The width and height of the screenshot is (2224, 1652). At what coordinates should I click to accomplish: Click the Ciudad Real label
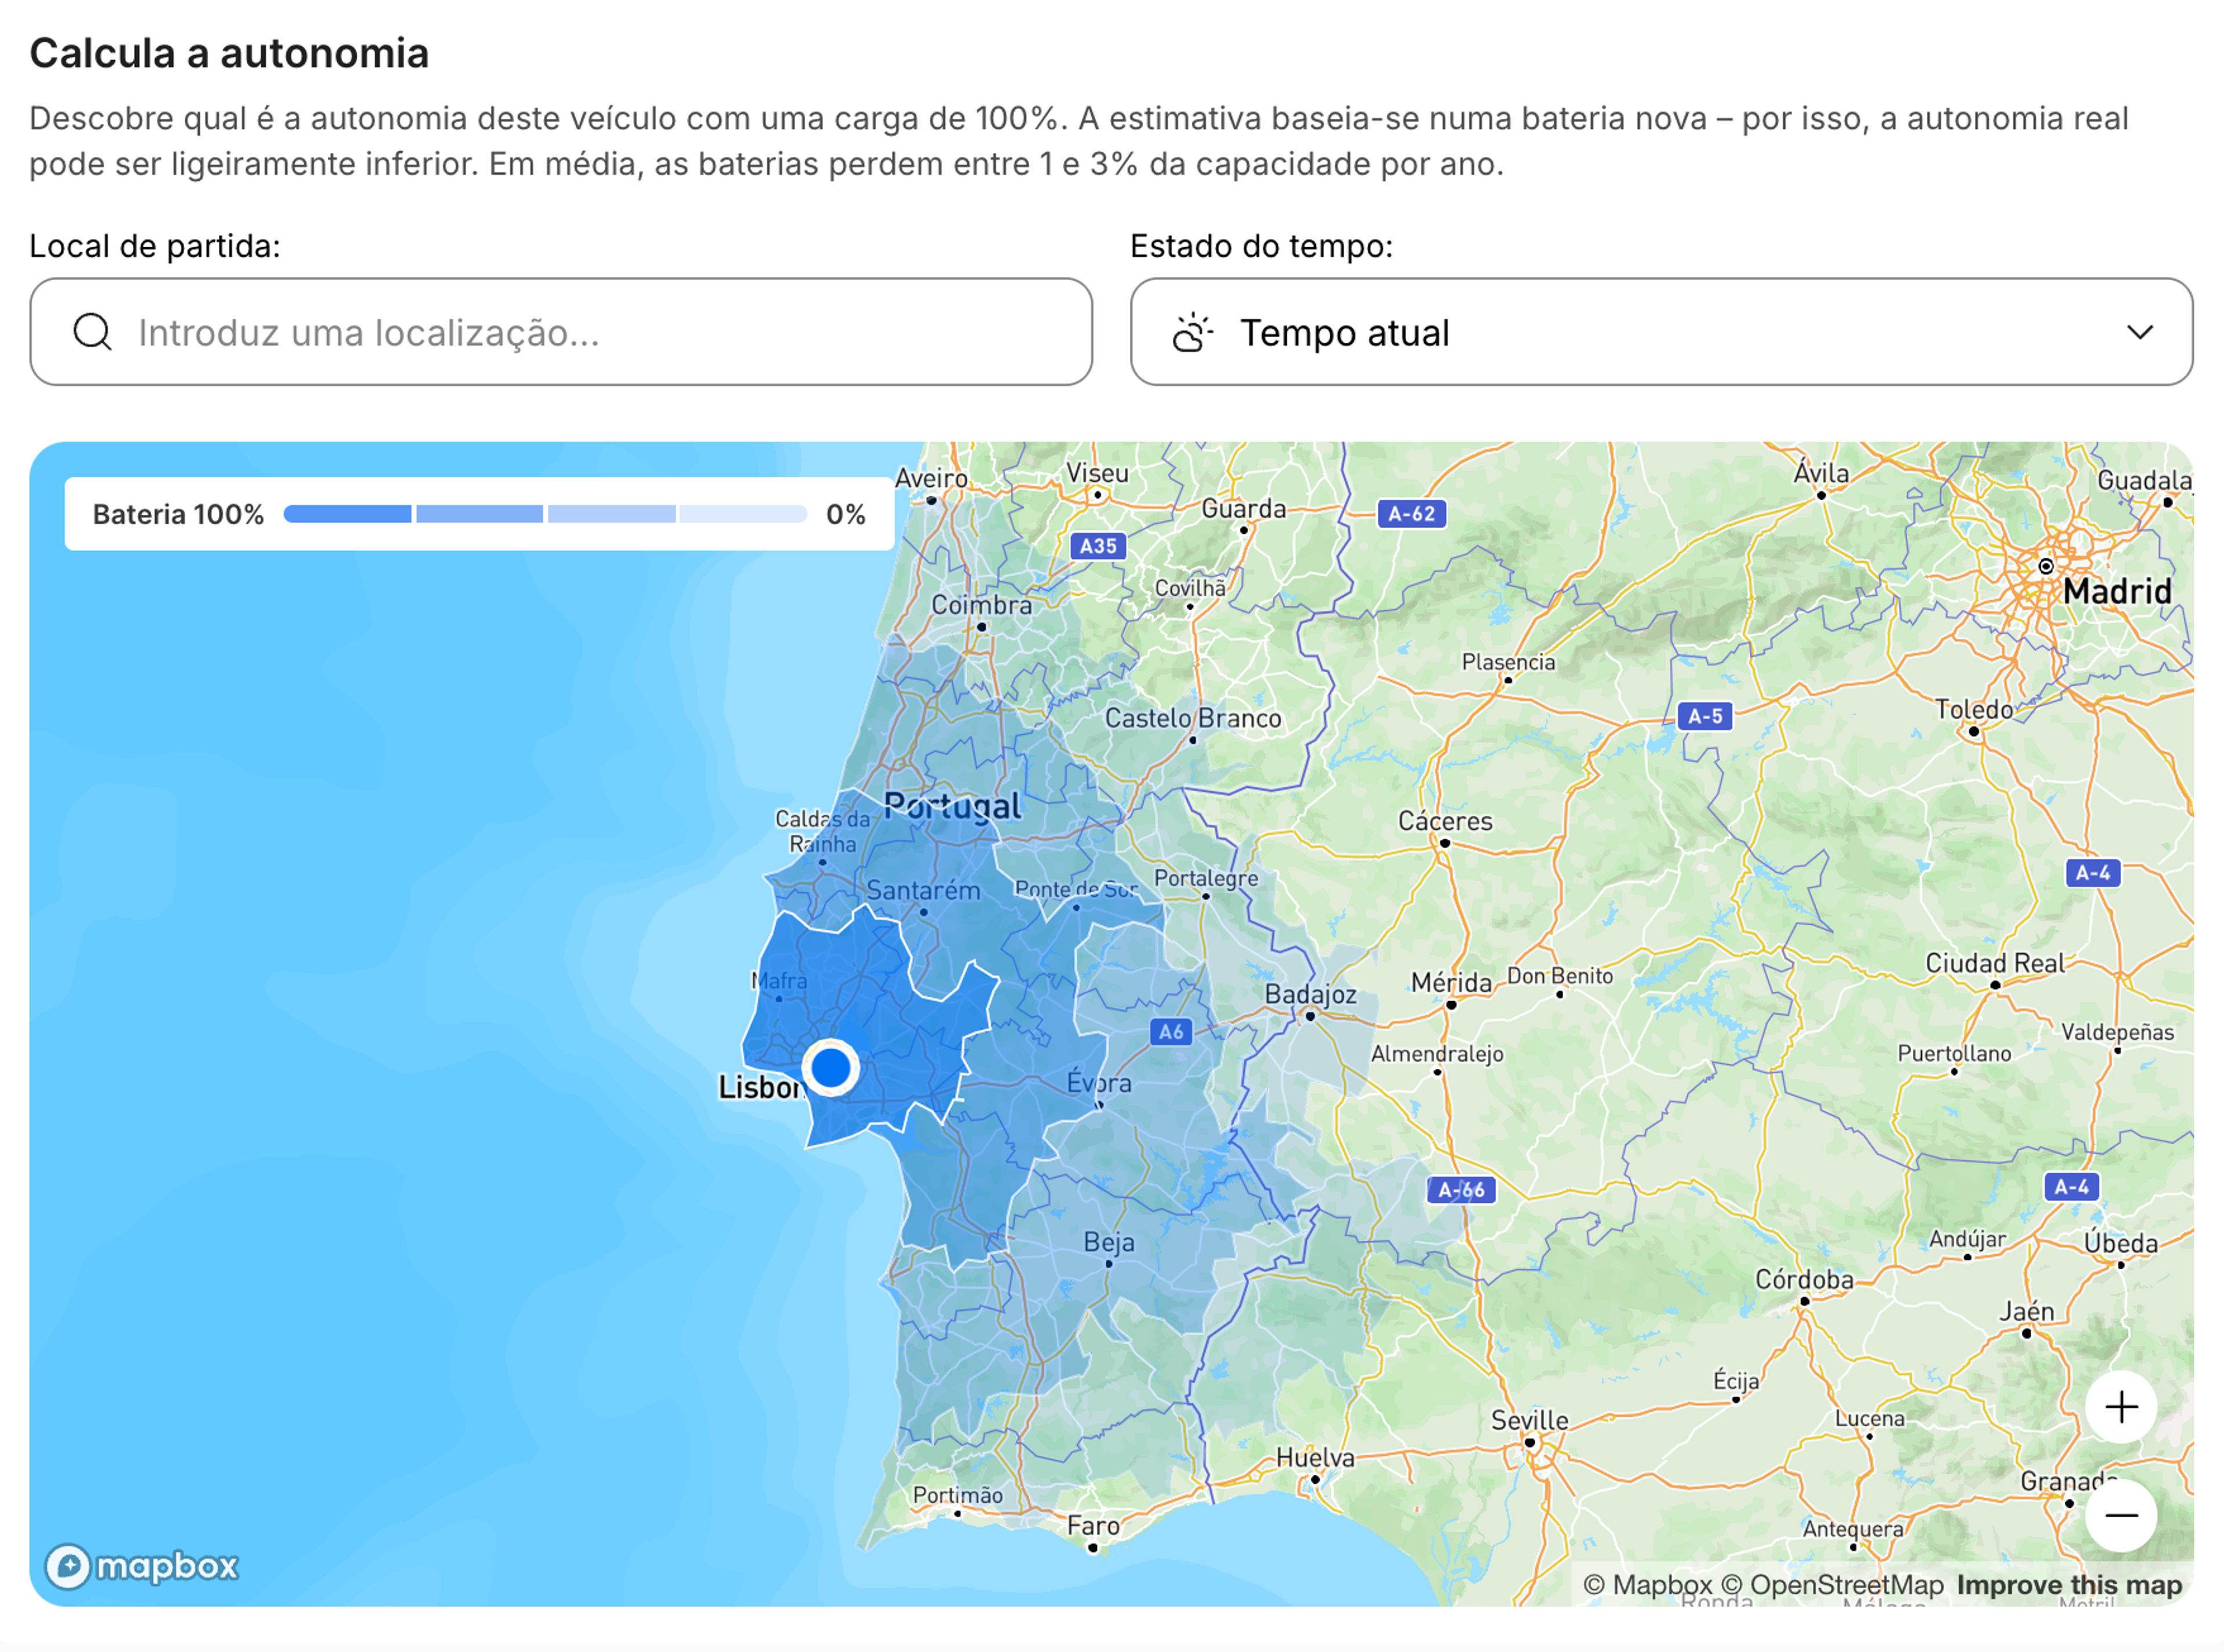coord(1994,963)
